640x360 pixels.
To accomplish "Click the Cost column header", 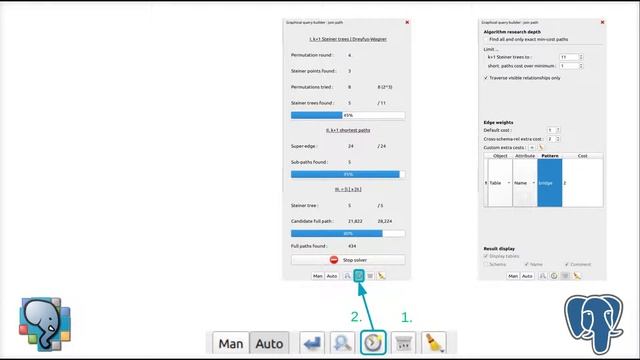I will click(x=582, y=156).
